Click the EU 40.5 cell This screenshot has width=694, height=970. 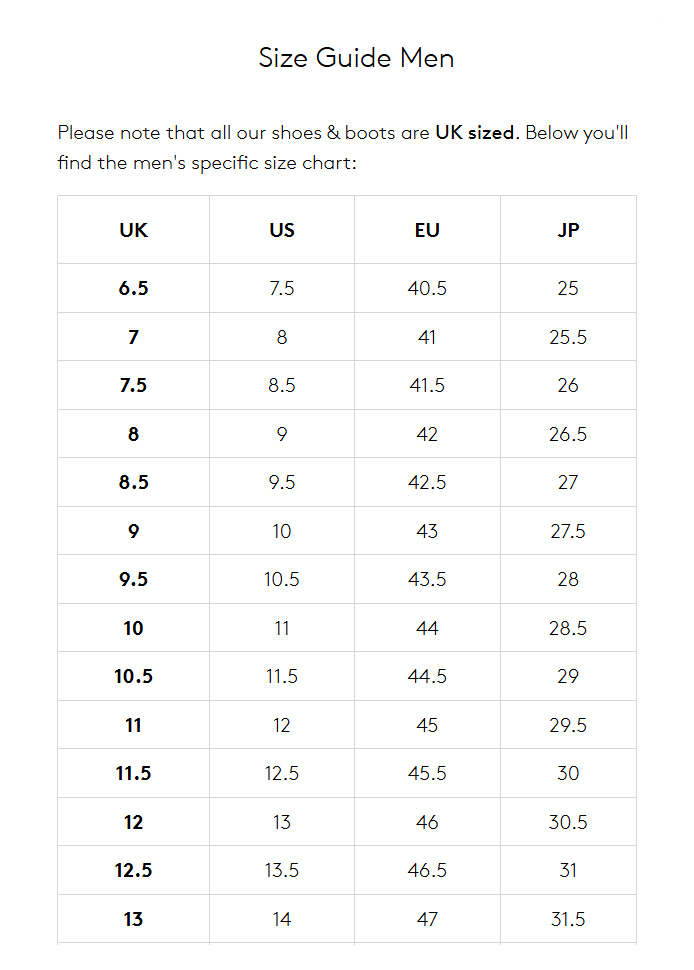[x=427, y=288]
